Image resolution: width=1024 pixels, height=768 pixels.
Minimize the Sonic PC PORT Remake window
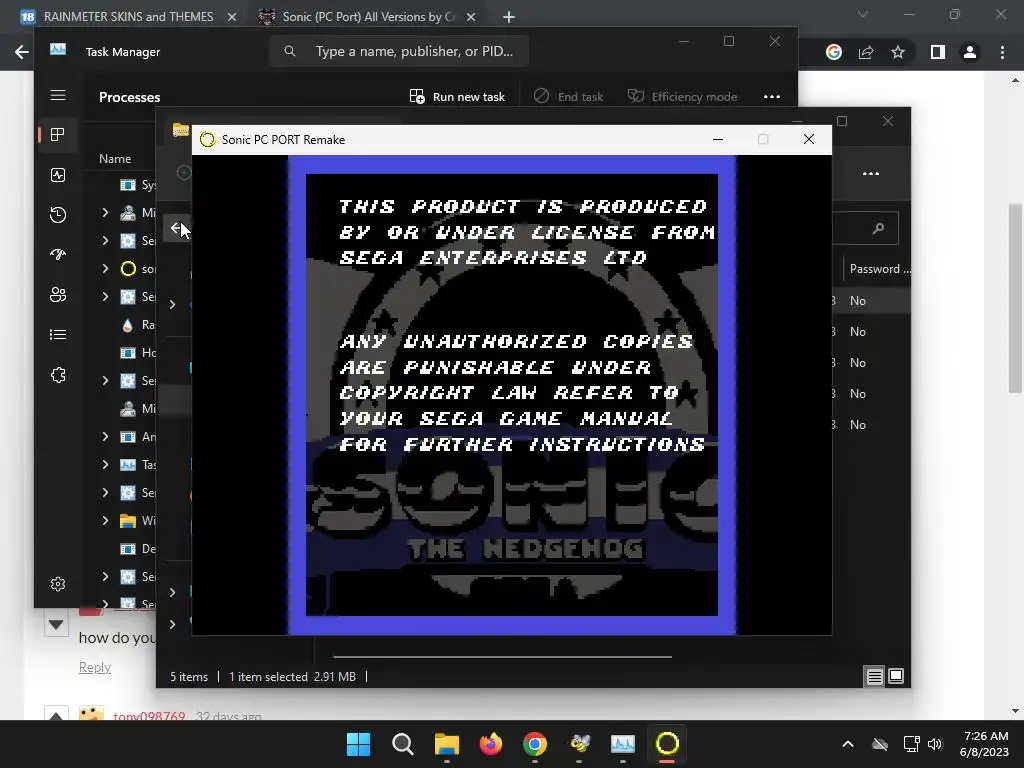coord(718,139)
